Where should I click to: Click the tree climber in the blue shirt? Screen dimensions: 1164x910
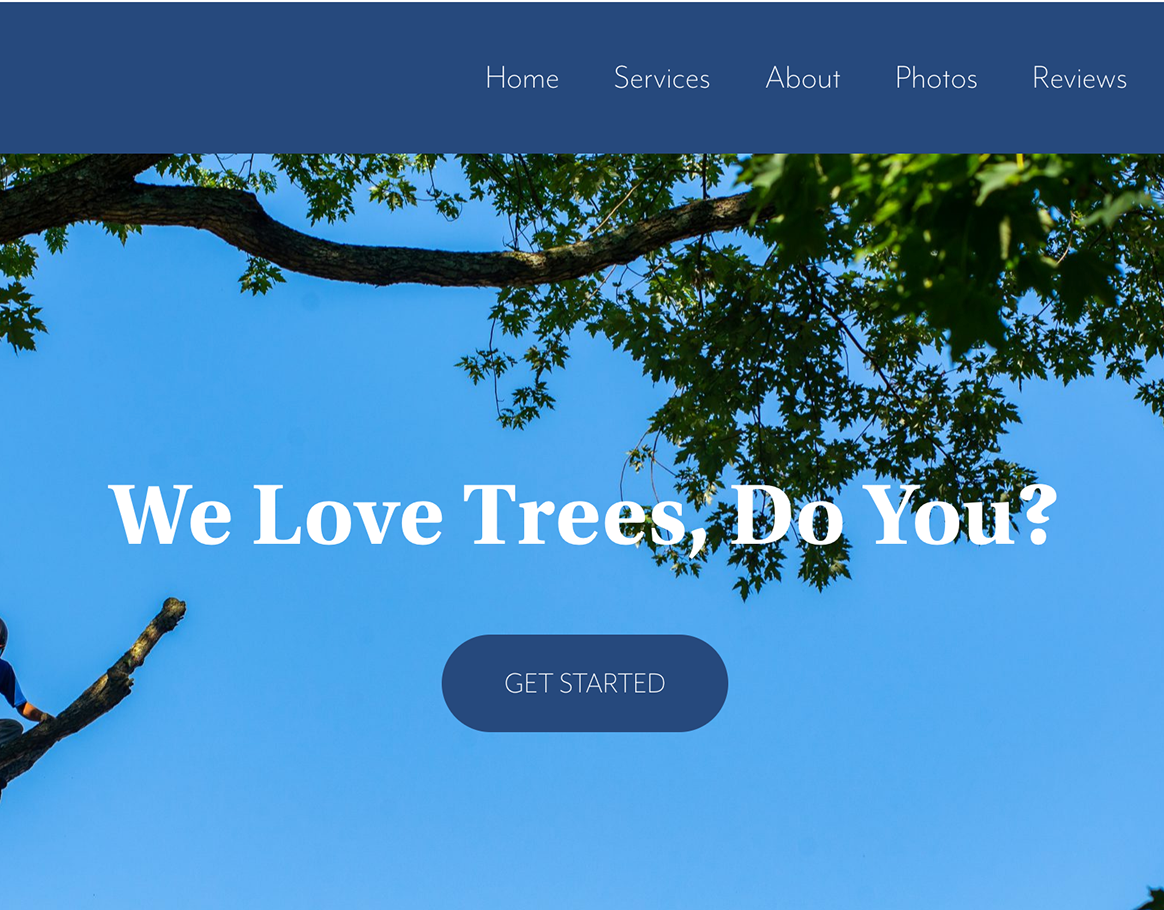pyautogui.click(x=10, y=683)
